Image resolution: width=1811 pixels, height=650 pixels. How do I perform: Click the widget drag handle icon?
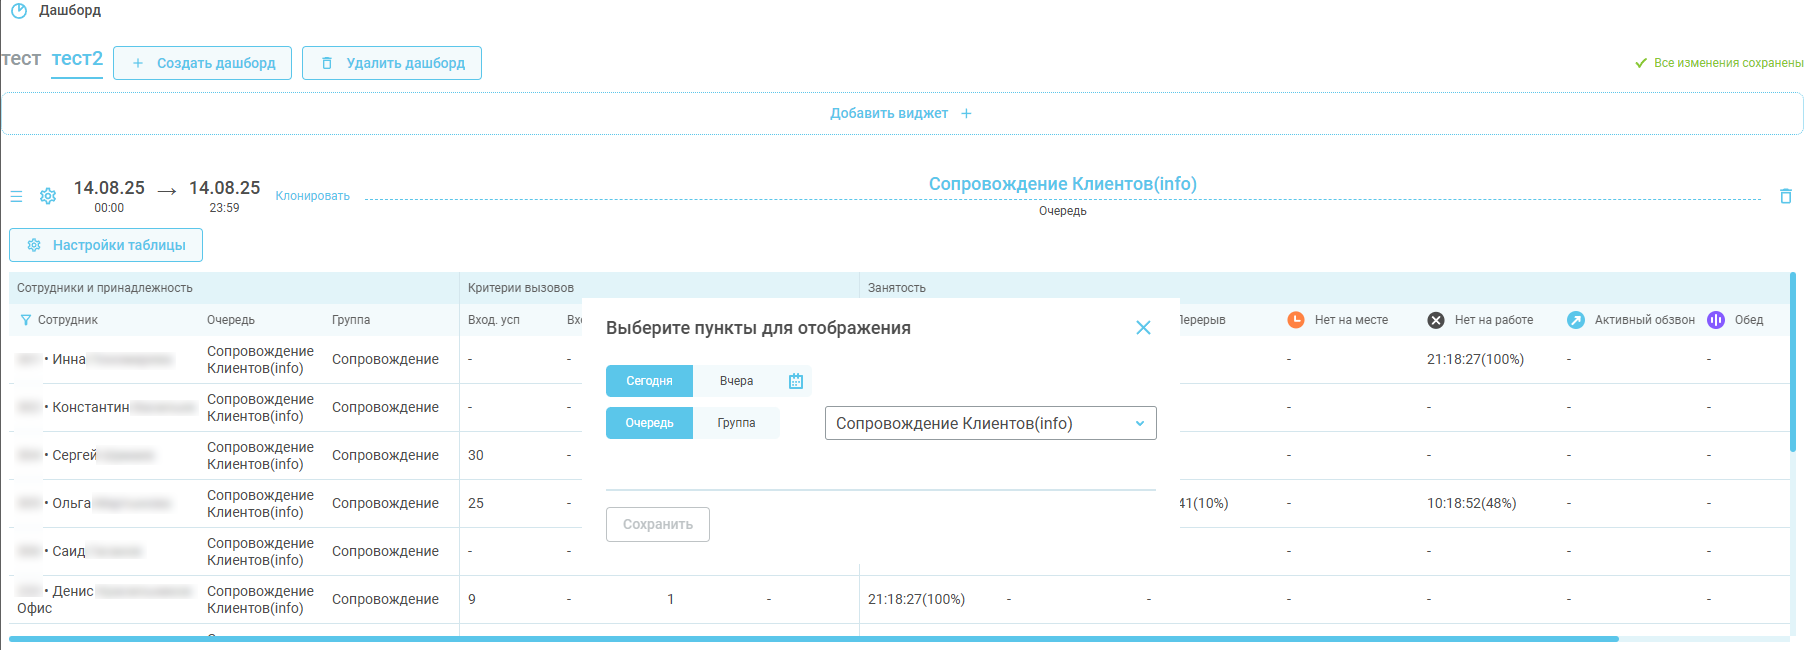pos(16,196)
